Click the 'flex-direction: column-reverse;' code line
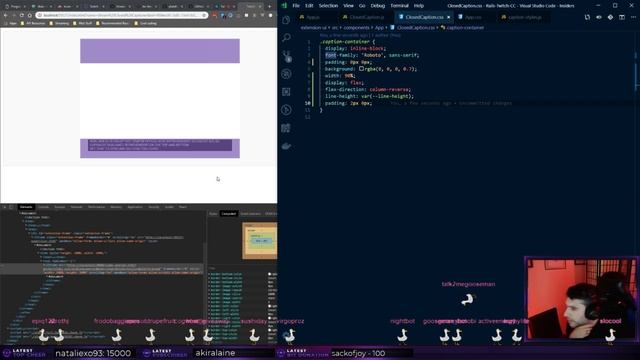Image resolution: width=640 pixels, height=360 pixels. [x=368, y=89]
